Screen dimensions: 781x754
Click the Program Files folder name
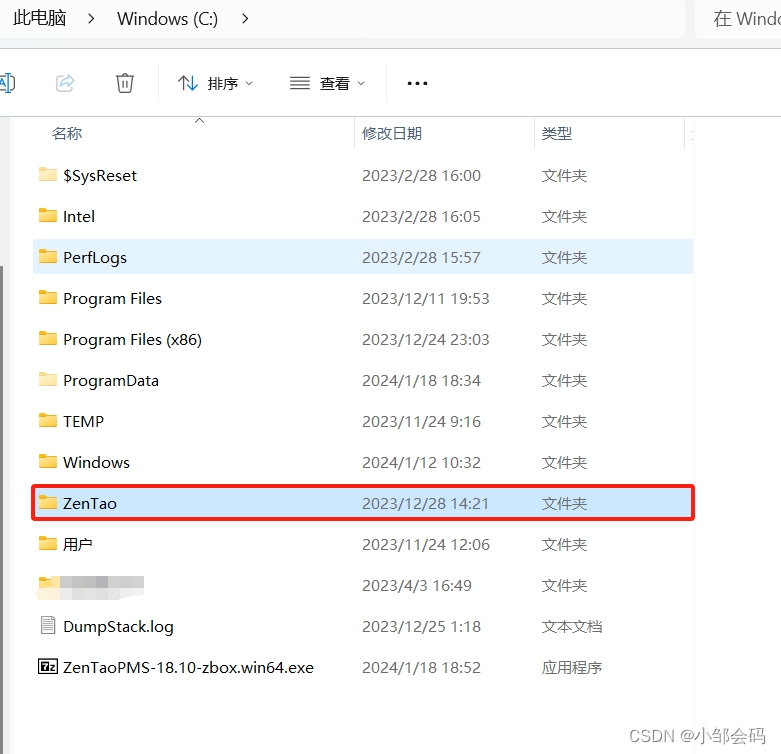113,299
